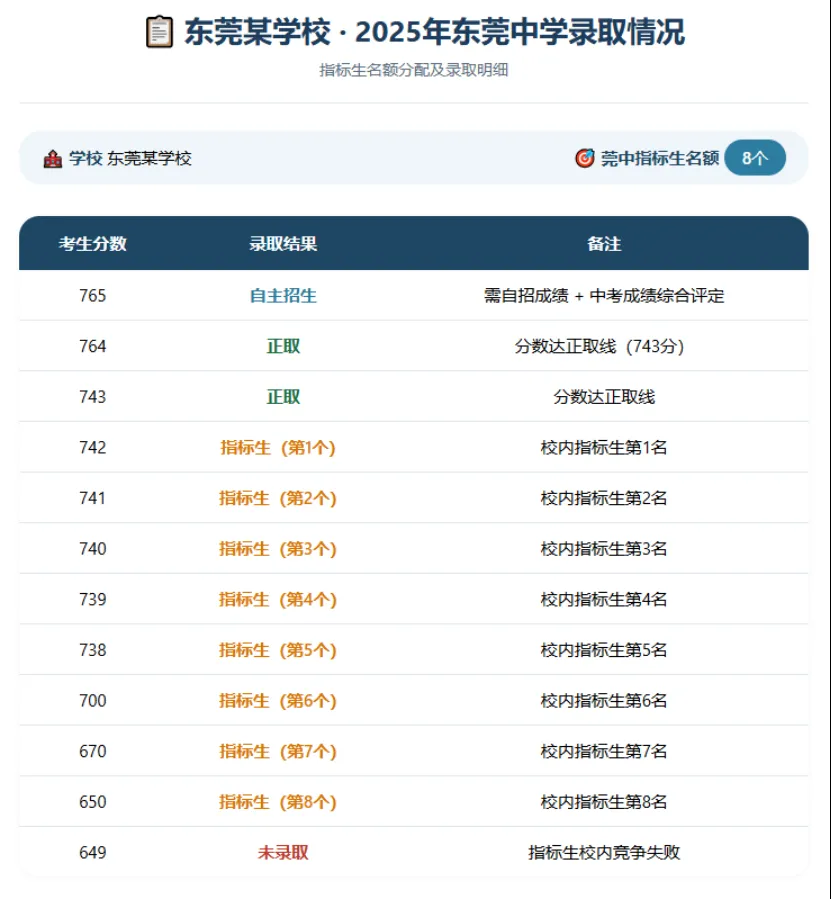Click remark 校内指标生第6名
Screen dimensions: 831x899
pos(604,701)
